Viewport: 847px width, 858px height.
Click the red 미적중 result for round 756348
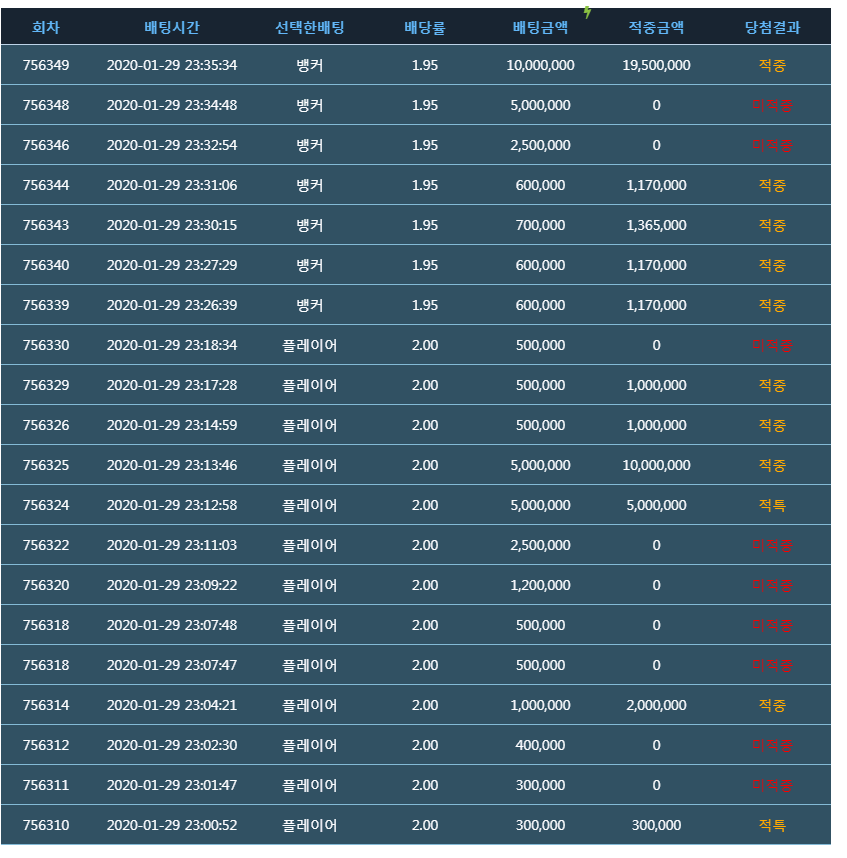click(772, 105)
